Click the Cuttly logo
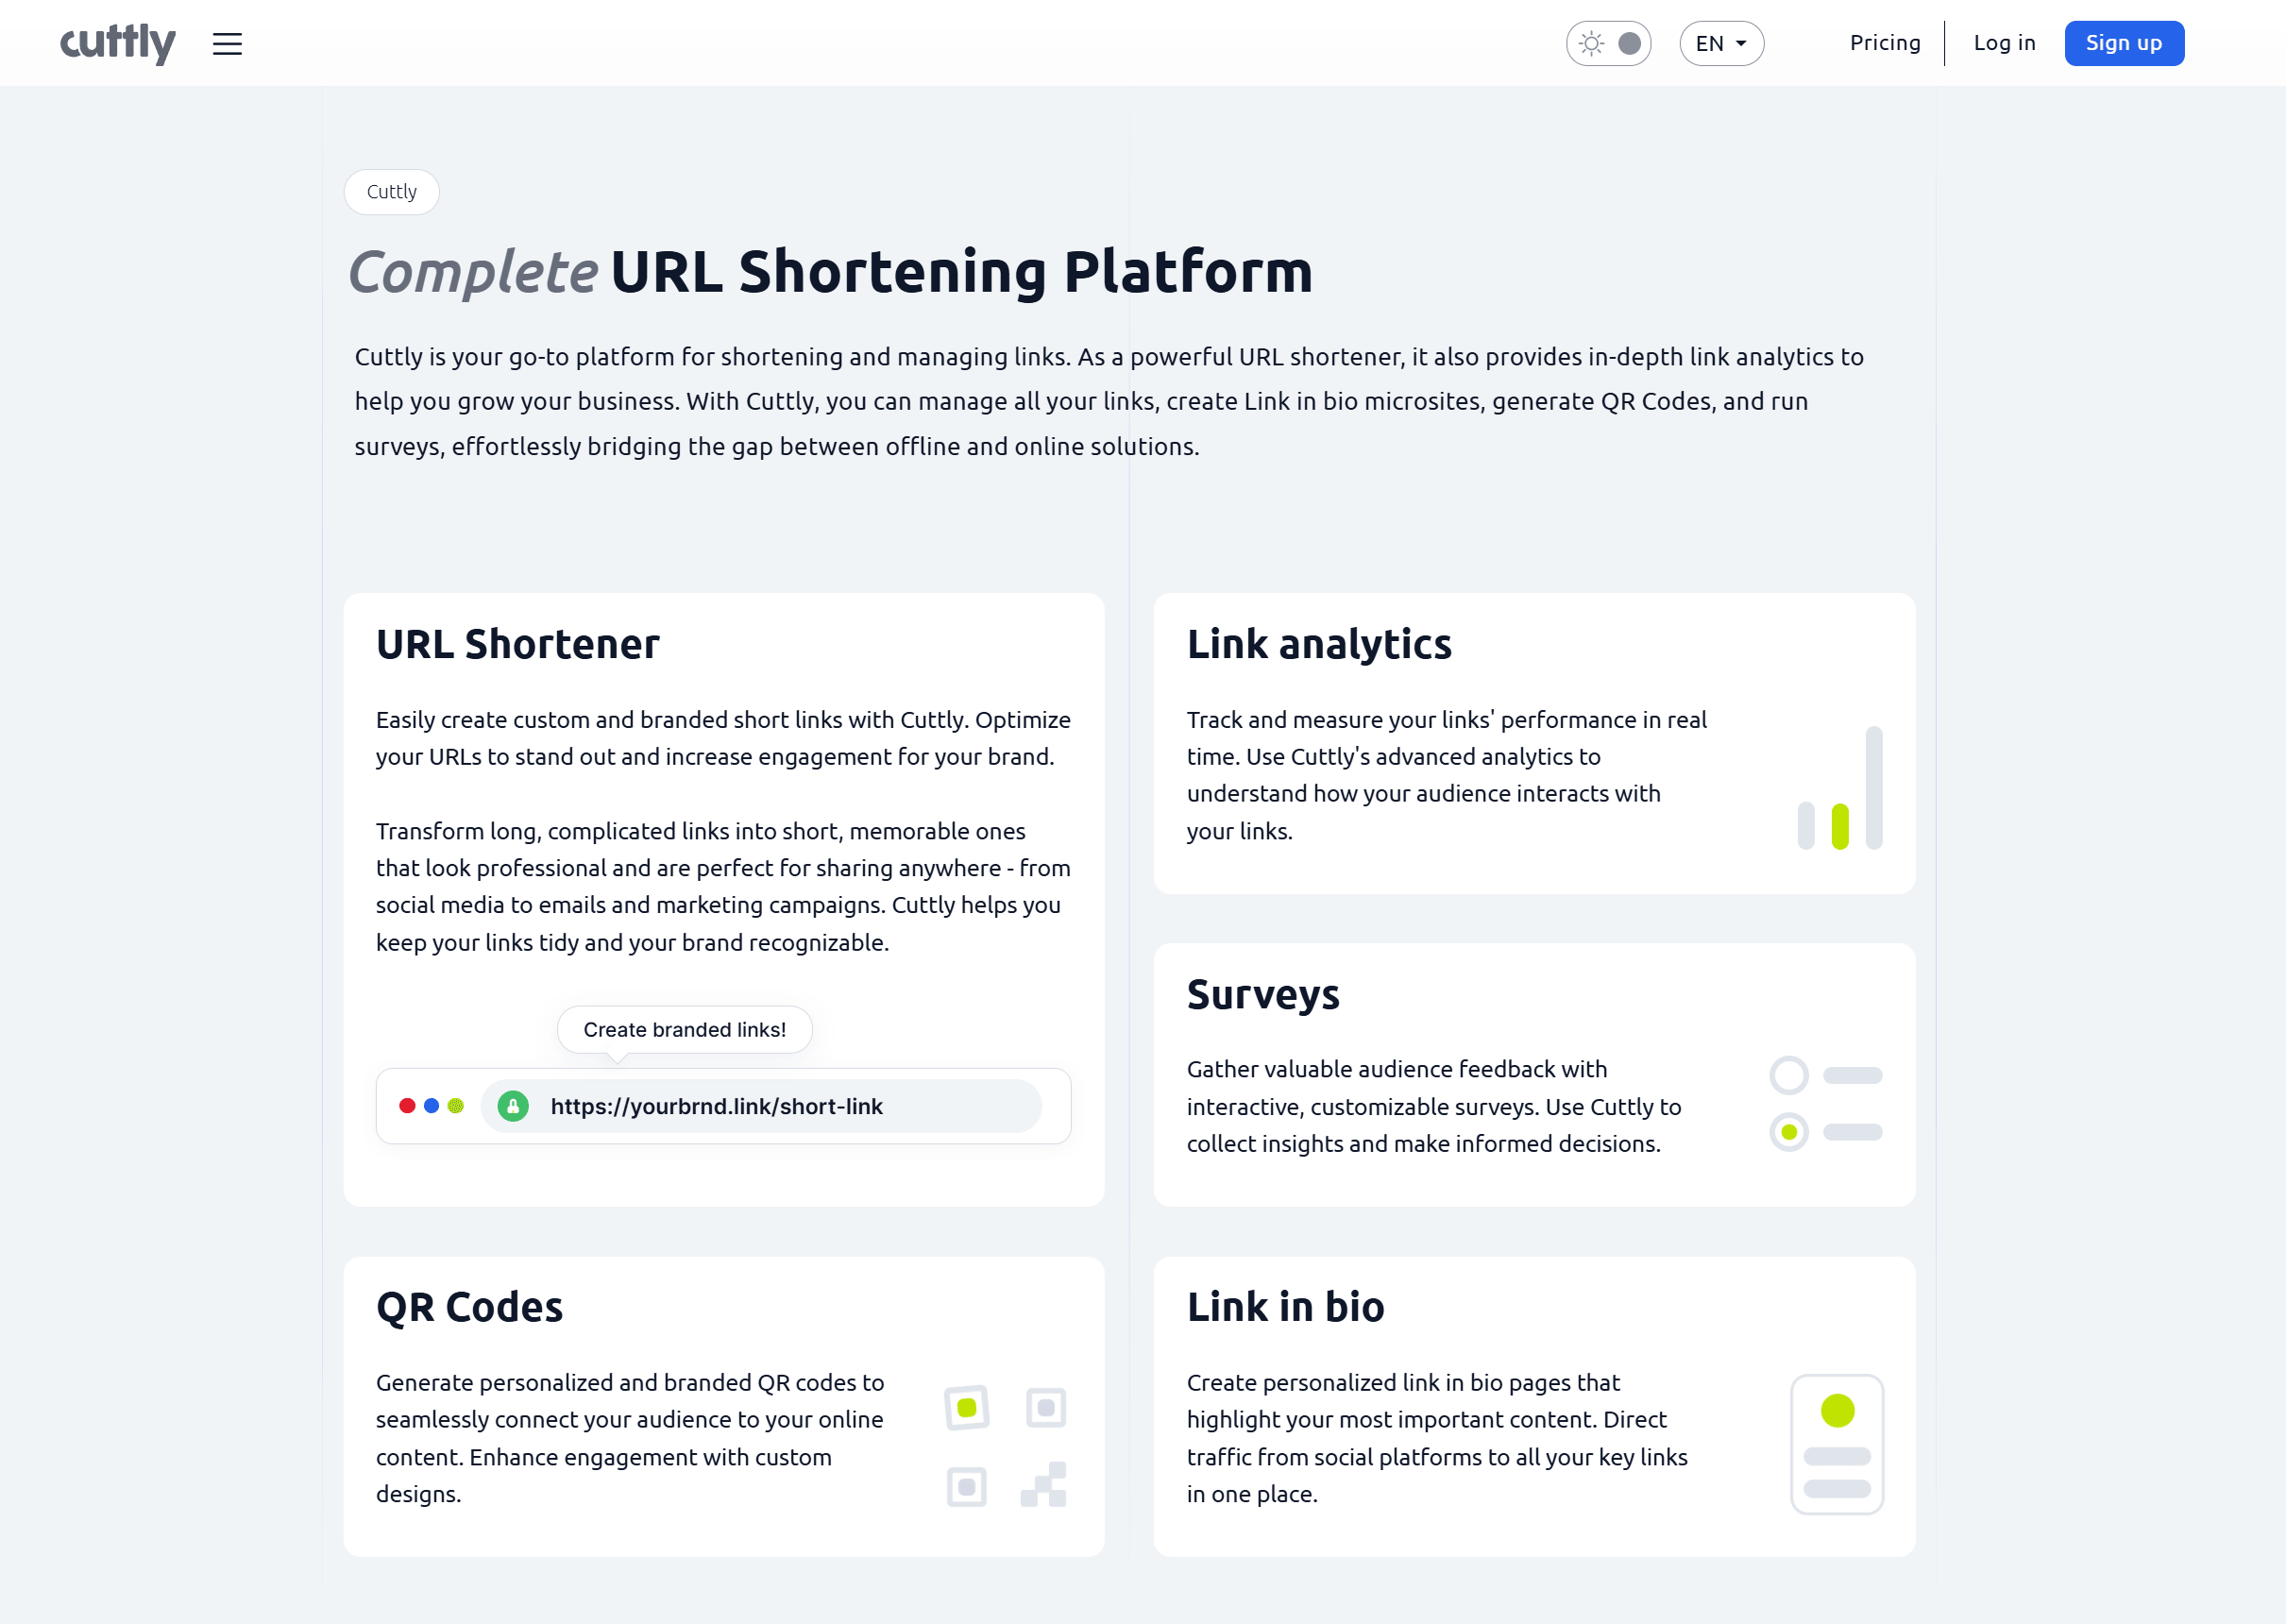Viewport: 2286px width, 1624px height. coord(118,43)
